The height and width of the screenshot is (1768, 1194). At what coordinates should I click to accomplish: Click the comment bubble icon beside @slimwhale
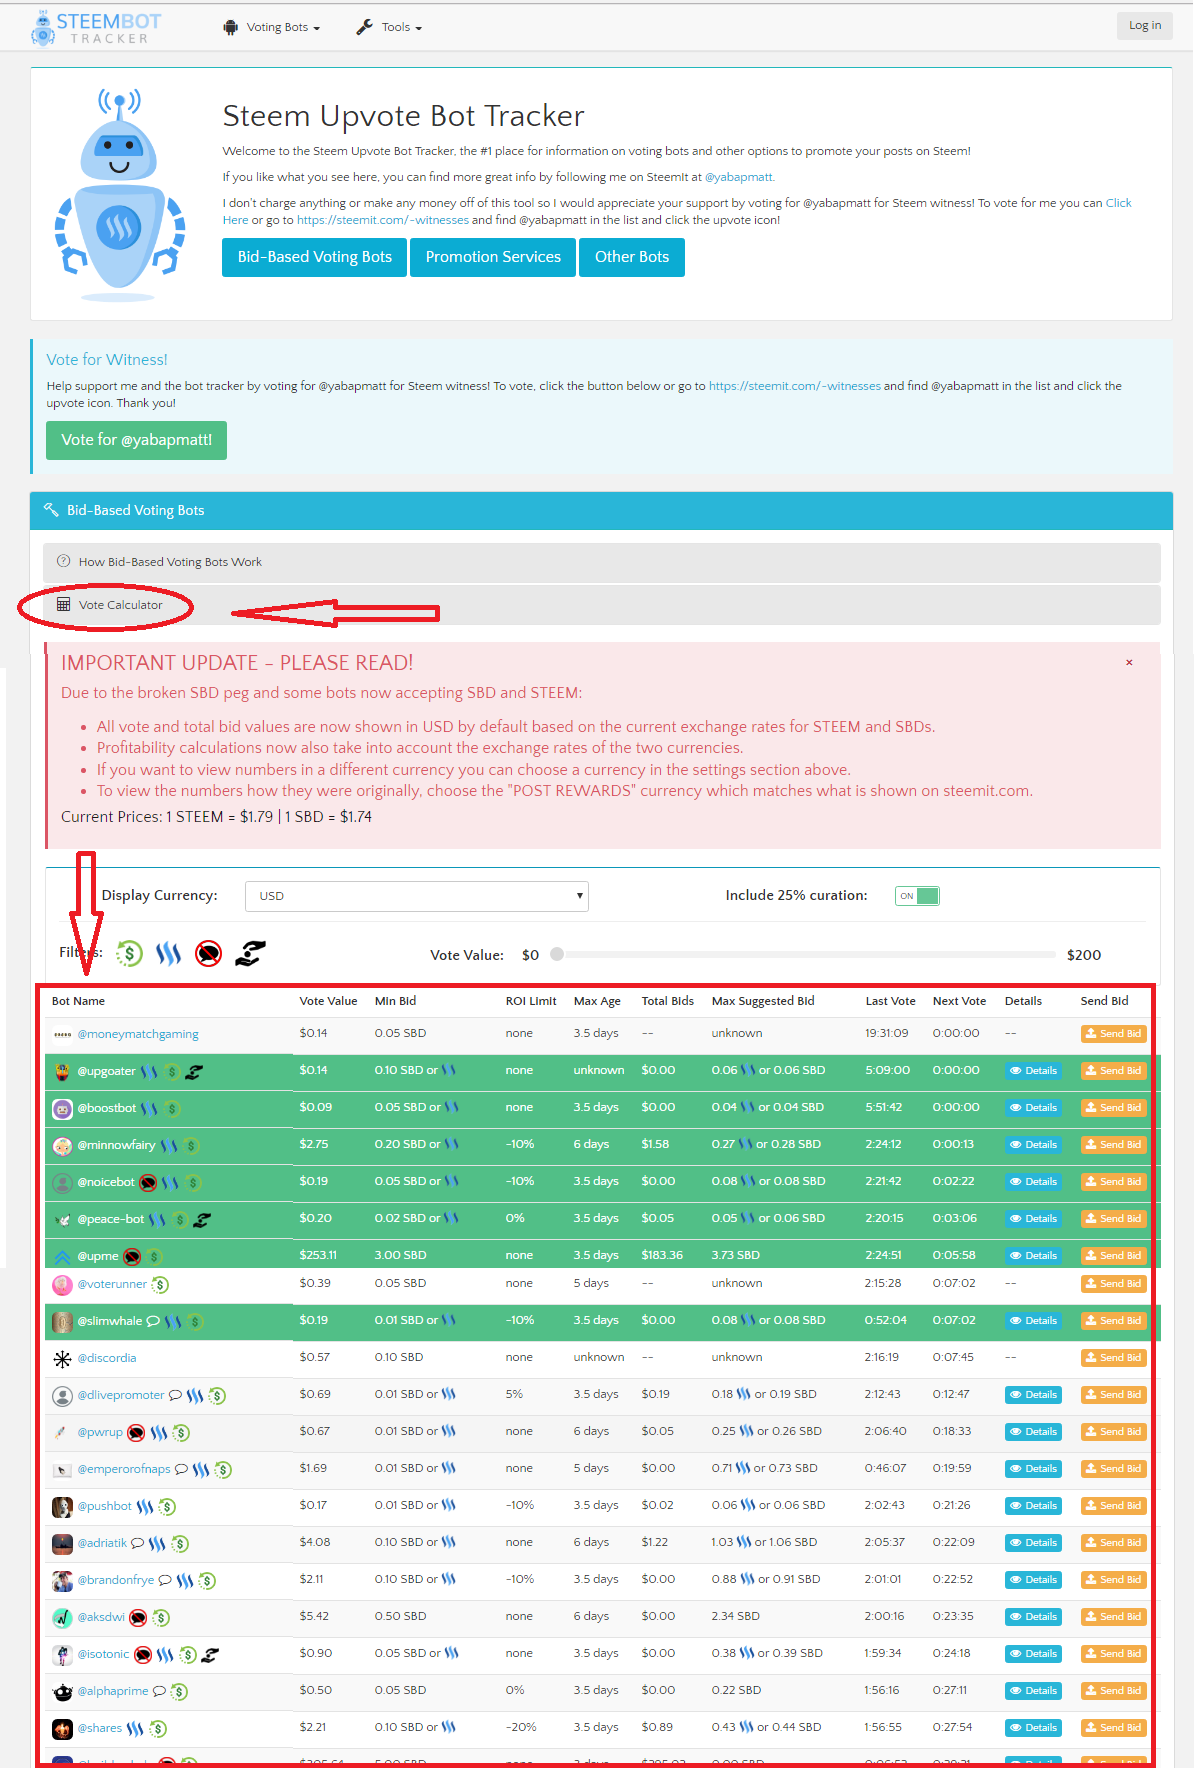click(153, 1321)
